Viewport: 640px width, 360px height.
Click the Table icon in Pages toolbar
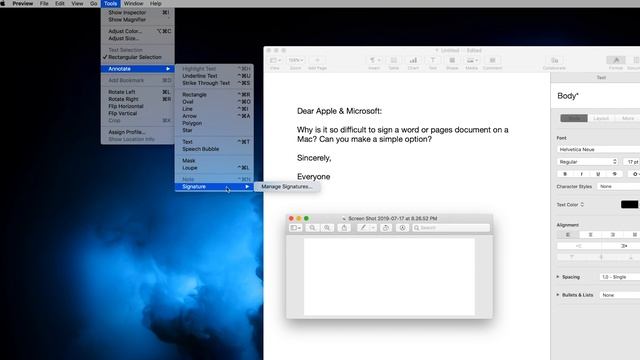click(x=394, y=60)
